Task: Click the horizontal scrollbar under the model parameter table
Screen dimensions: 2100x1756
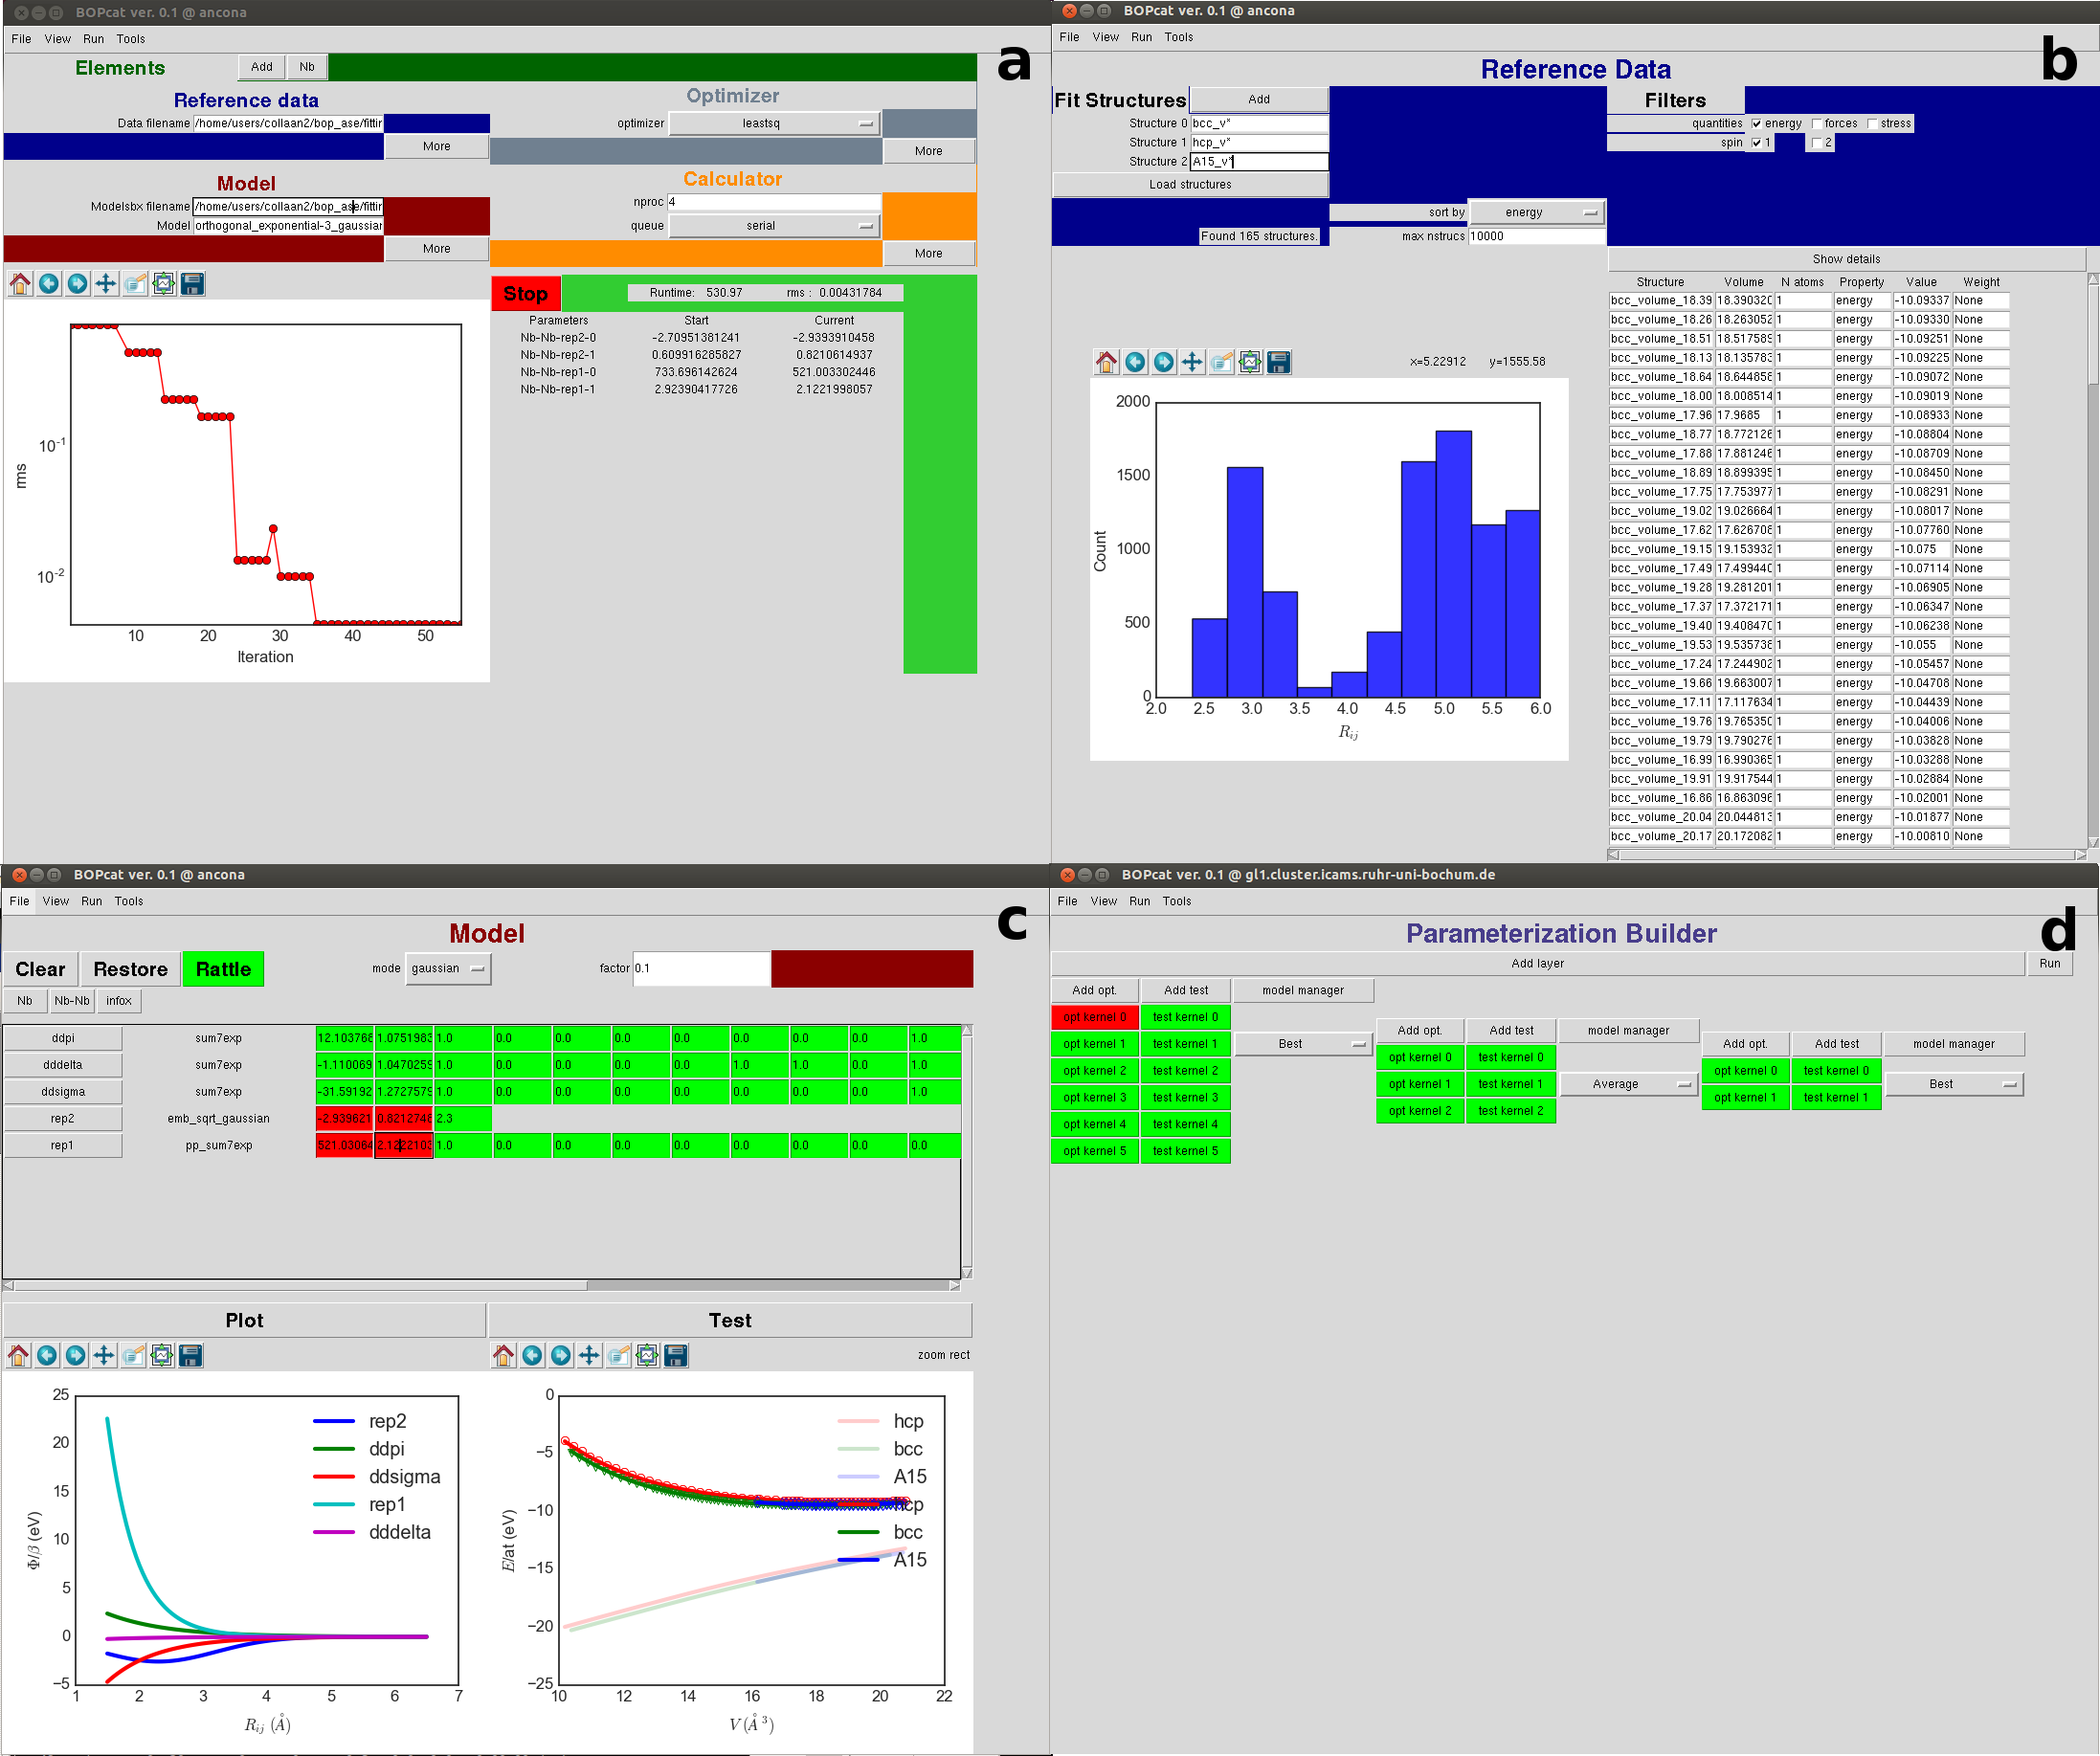Action: [x=481, y=1285]
